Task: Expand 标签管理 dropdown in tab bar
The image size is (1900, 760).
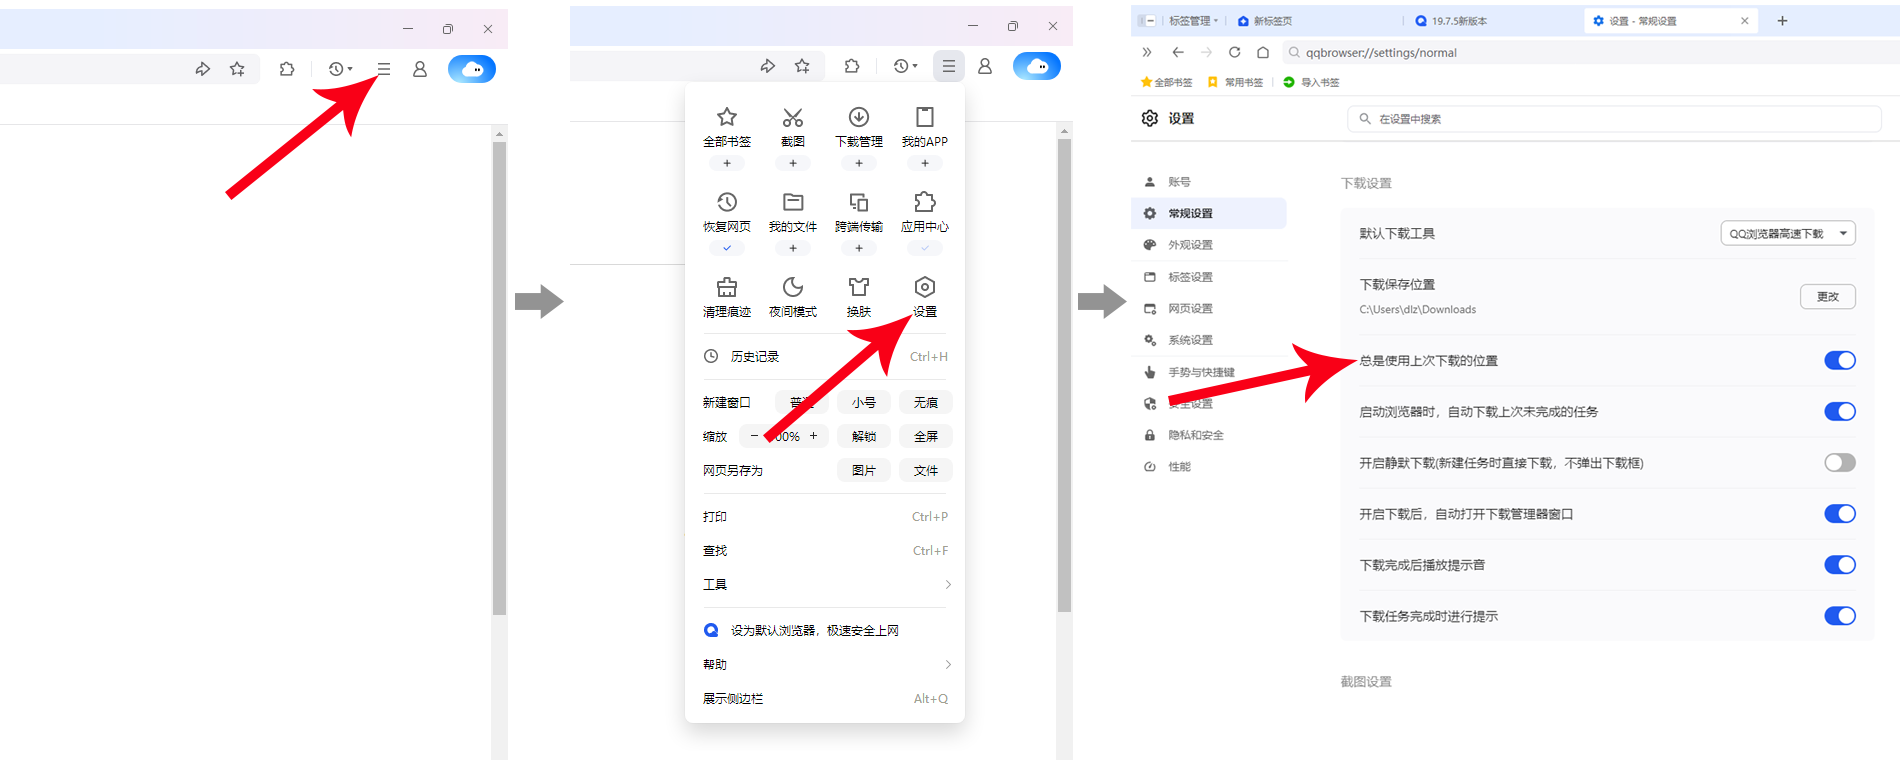Action: [1216, 20]
